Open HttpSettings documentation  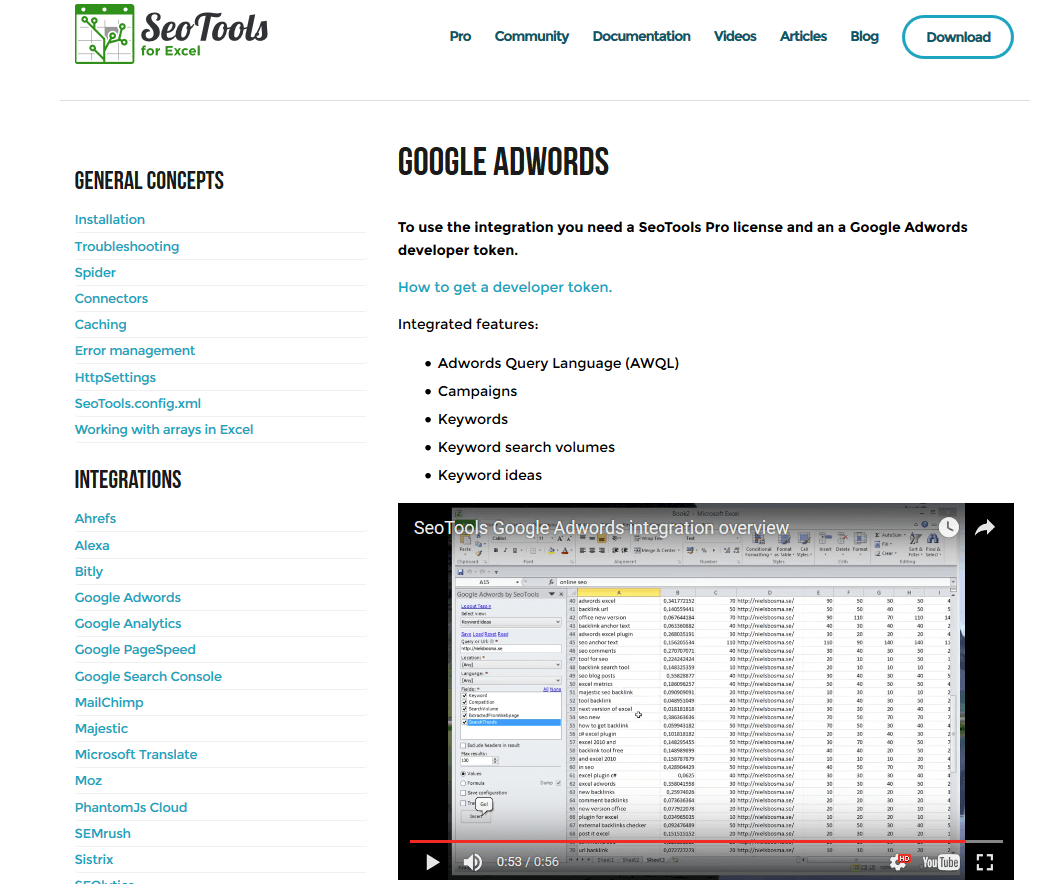point(115,377)
